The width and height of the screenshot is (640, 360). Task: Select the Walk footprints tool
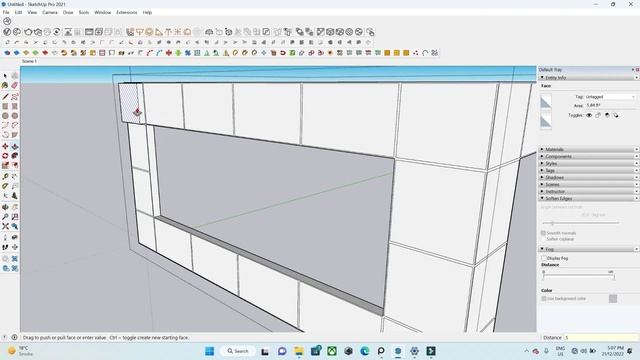(x=5, y=247)
